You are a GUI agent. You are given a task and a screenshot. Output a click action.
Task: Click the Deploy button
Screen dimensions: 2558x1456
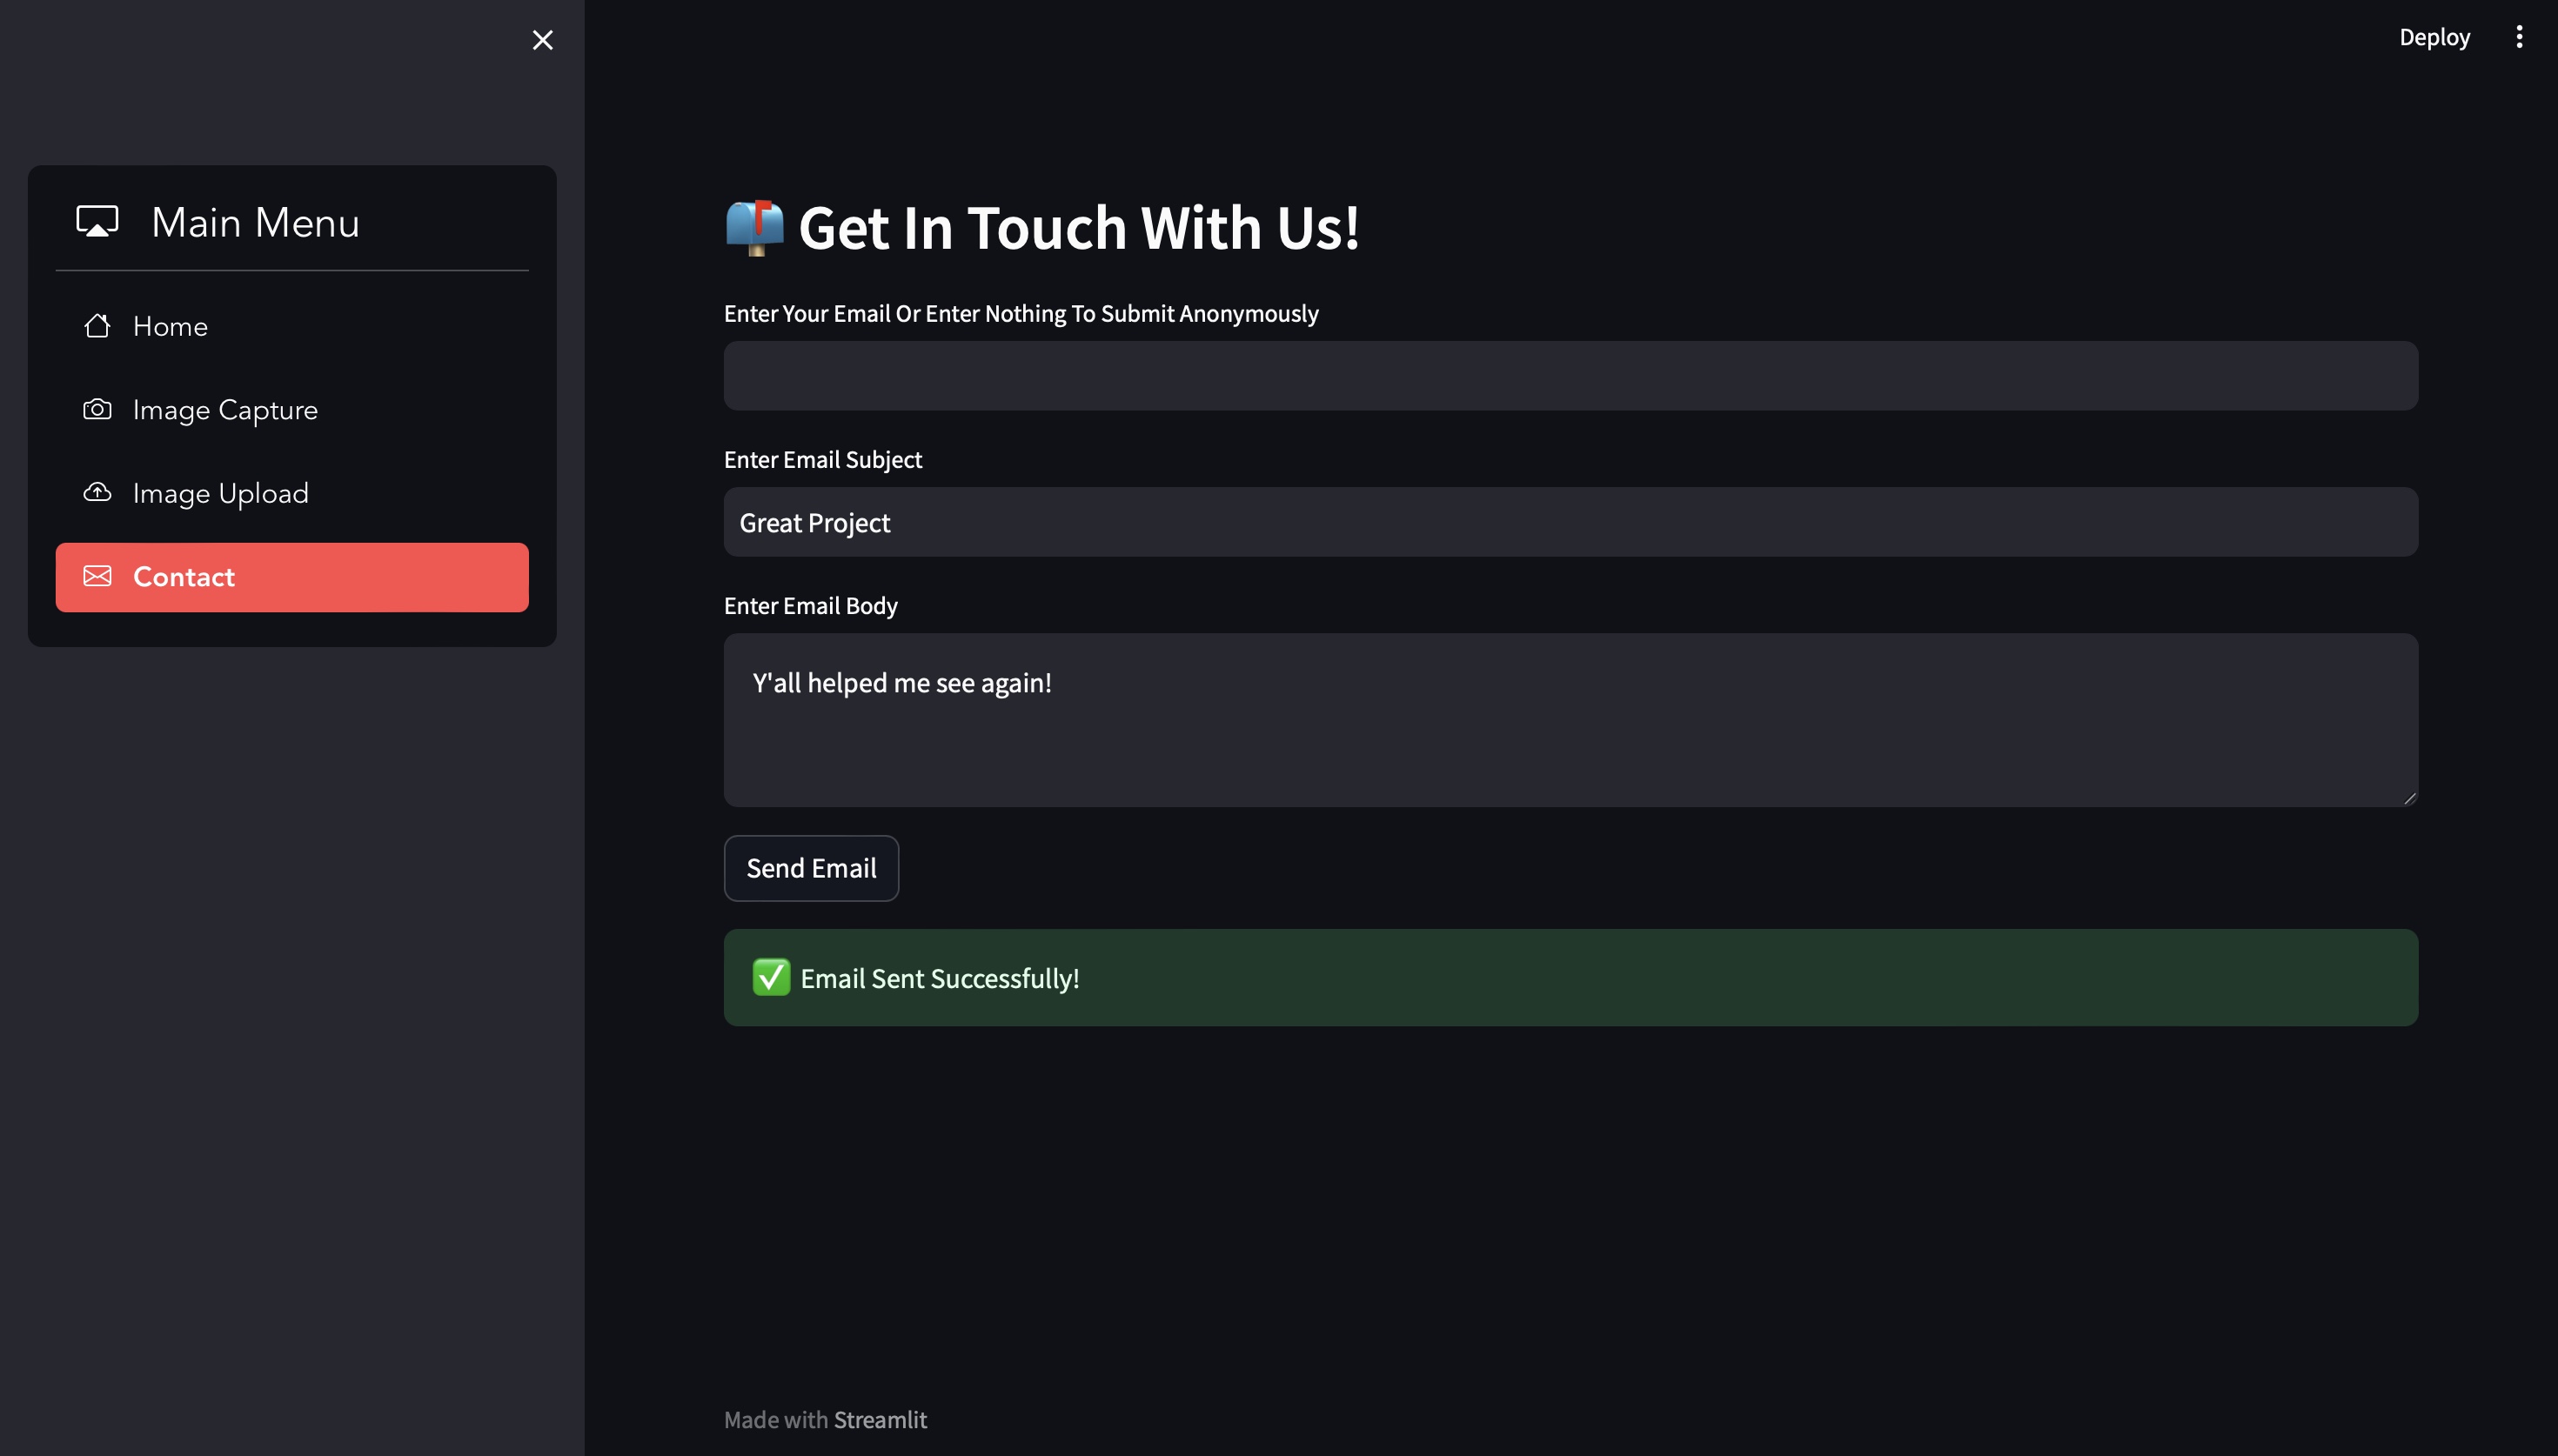point(2434,37)
